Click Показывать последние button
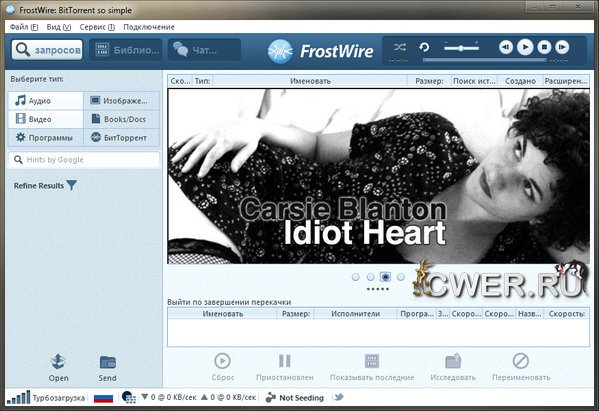The image size is (599, 411). tap(372, 367)
